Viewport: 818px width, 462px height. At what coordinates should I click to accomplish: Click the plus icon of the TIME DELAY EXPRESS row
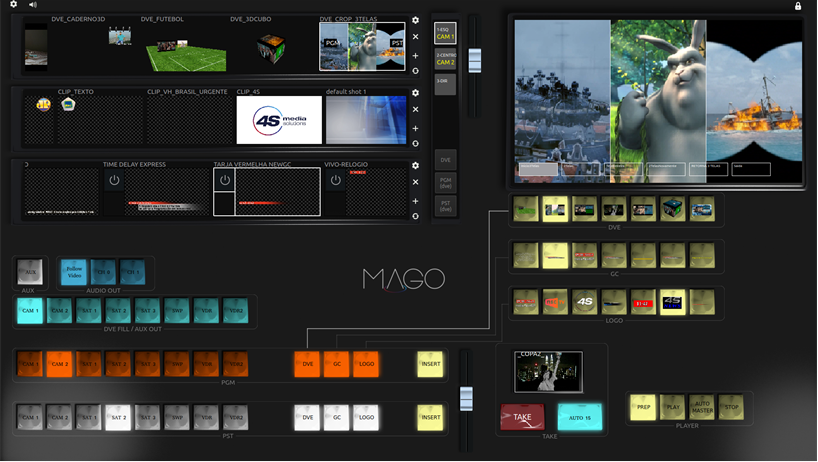[415, 201]
